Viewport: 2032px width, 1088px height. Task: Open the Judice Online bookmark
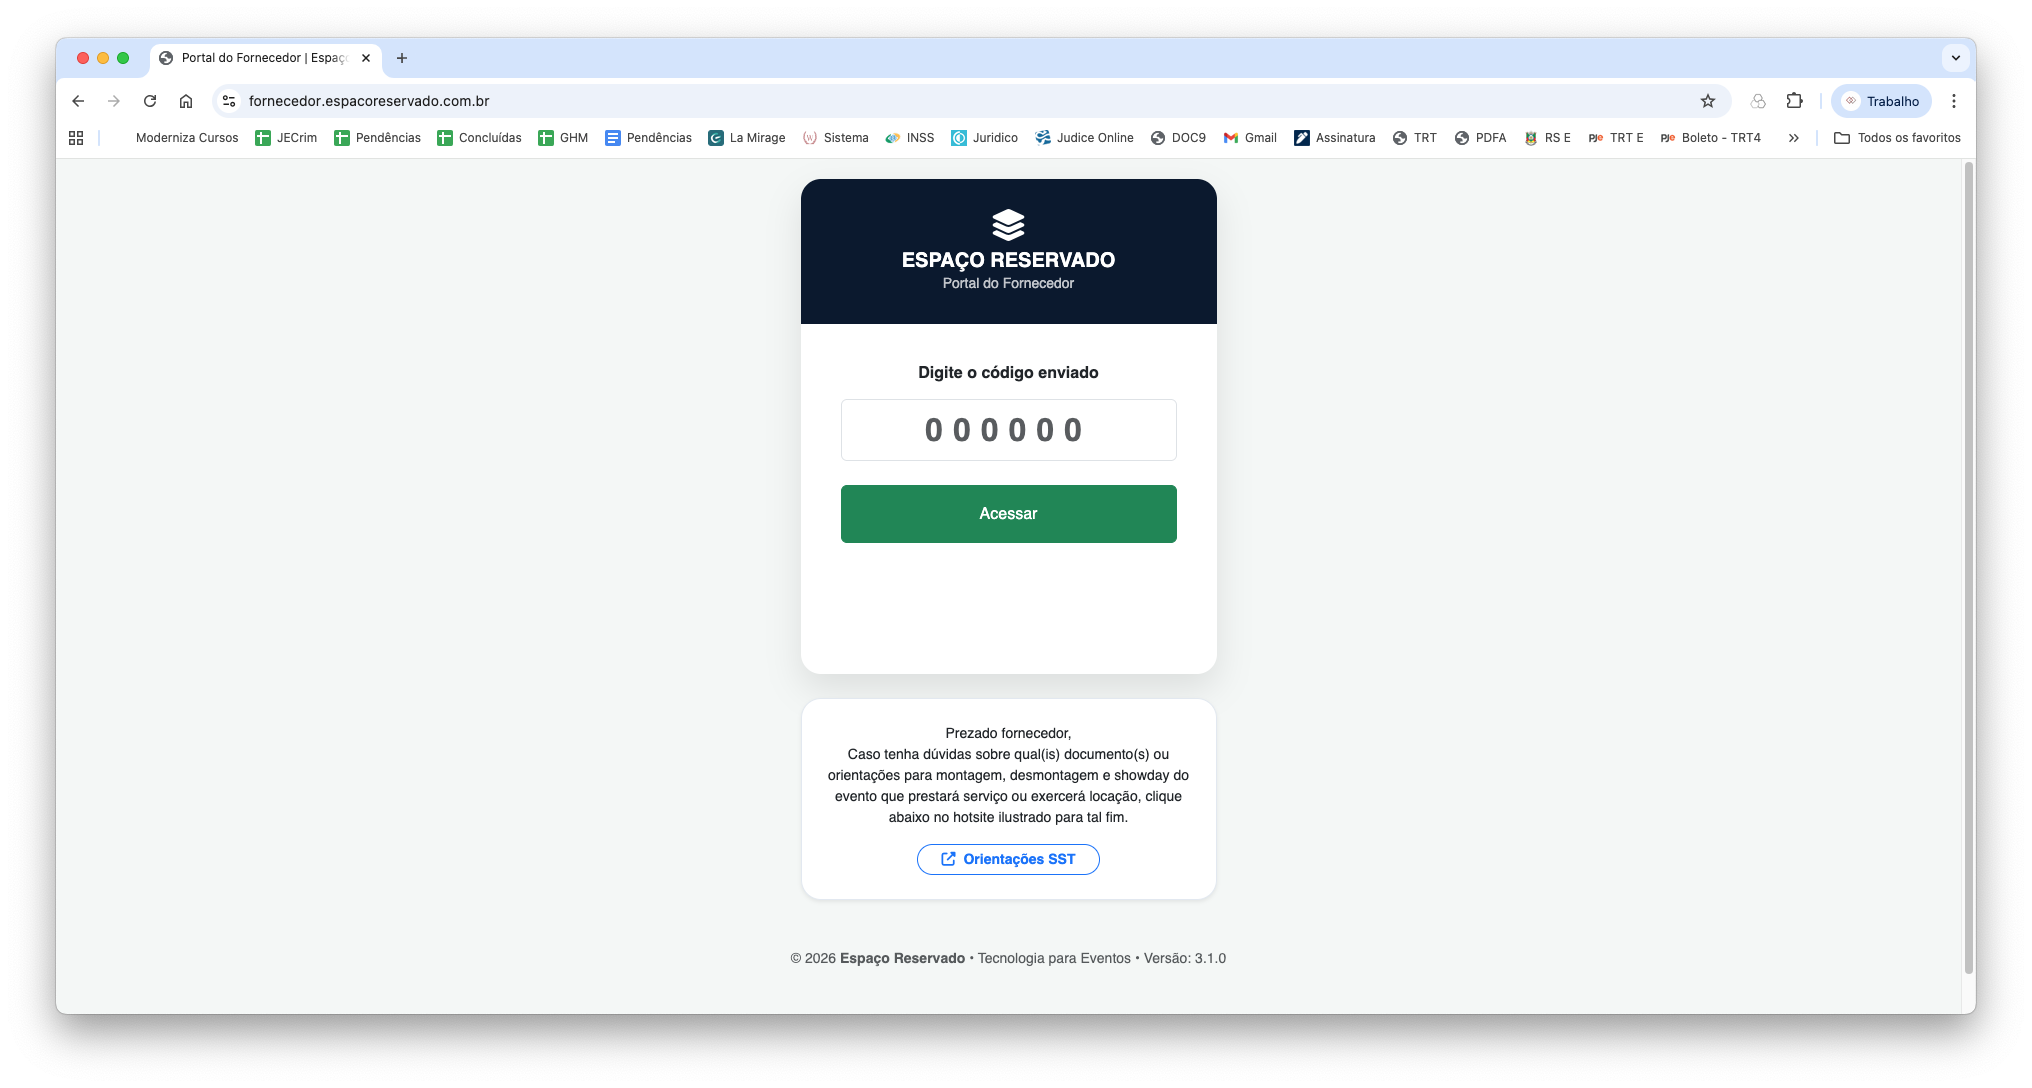coord(1084,138)
